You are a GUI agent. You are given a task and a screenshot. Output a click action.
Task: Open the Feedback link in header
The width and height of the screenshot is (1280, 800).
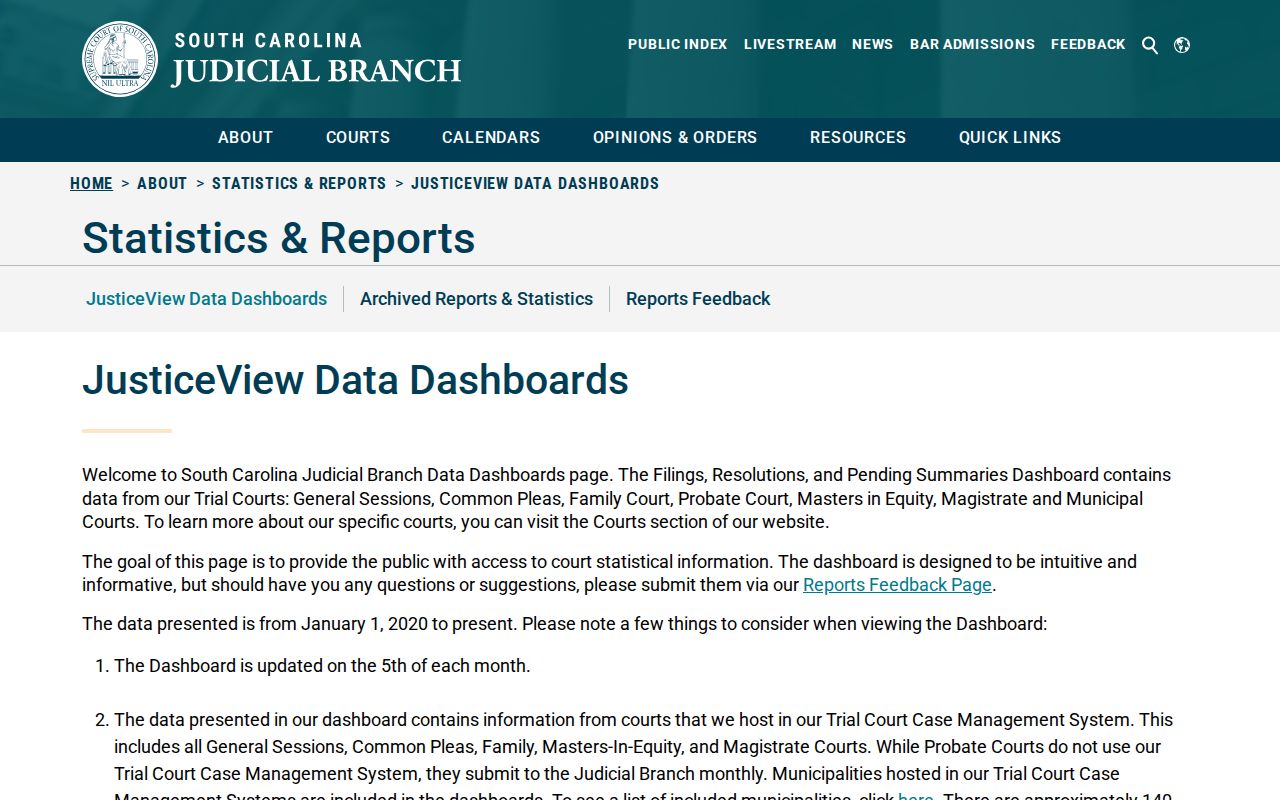point(1088,44)
